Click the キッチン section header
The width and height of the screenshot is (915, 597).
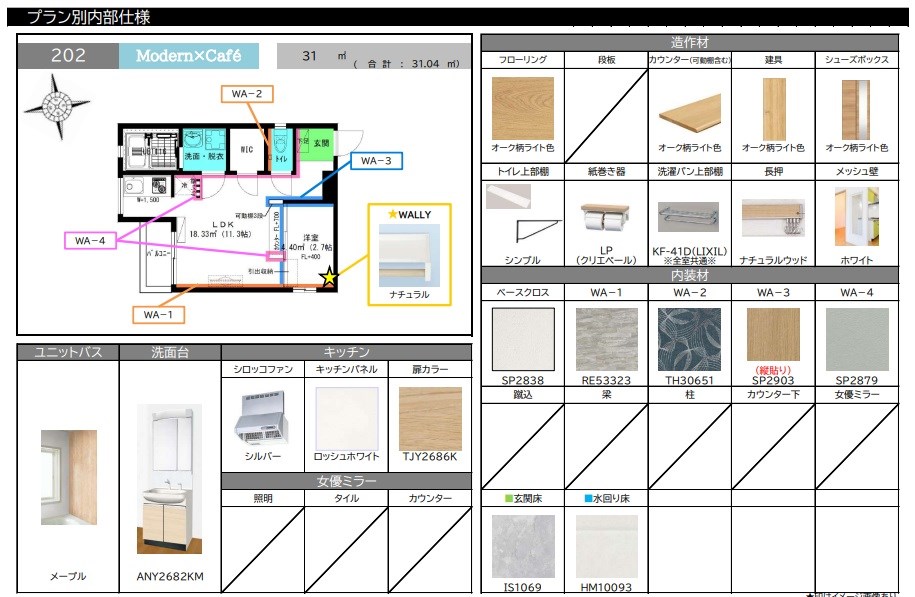tap(346, 352)
